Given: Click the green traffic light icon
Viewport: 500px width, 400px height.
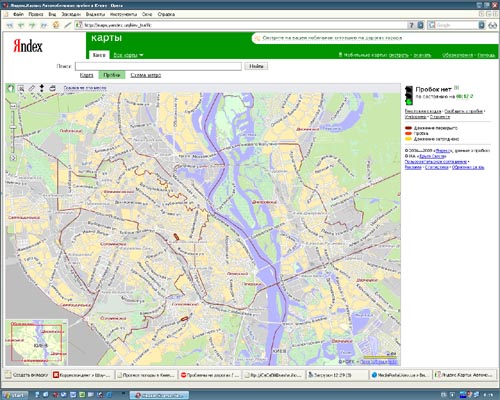Looking at the screenshot, I should tap(409, 95).
